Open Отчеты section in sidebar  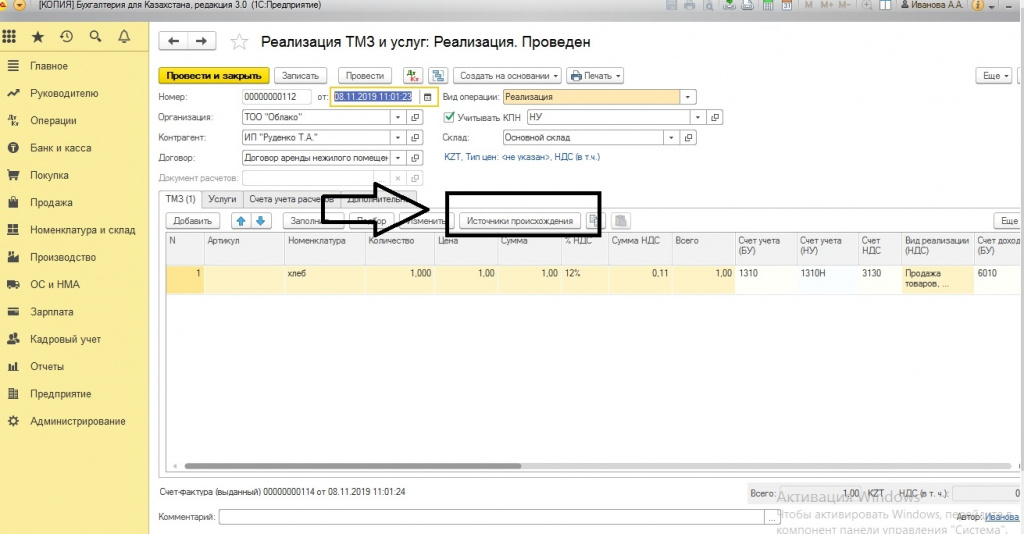click(x=47, y=367)
